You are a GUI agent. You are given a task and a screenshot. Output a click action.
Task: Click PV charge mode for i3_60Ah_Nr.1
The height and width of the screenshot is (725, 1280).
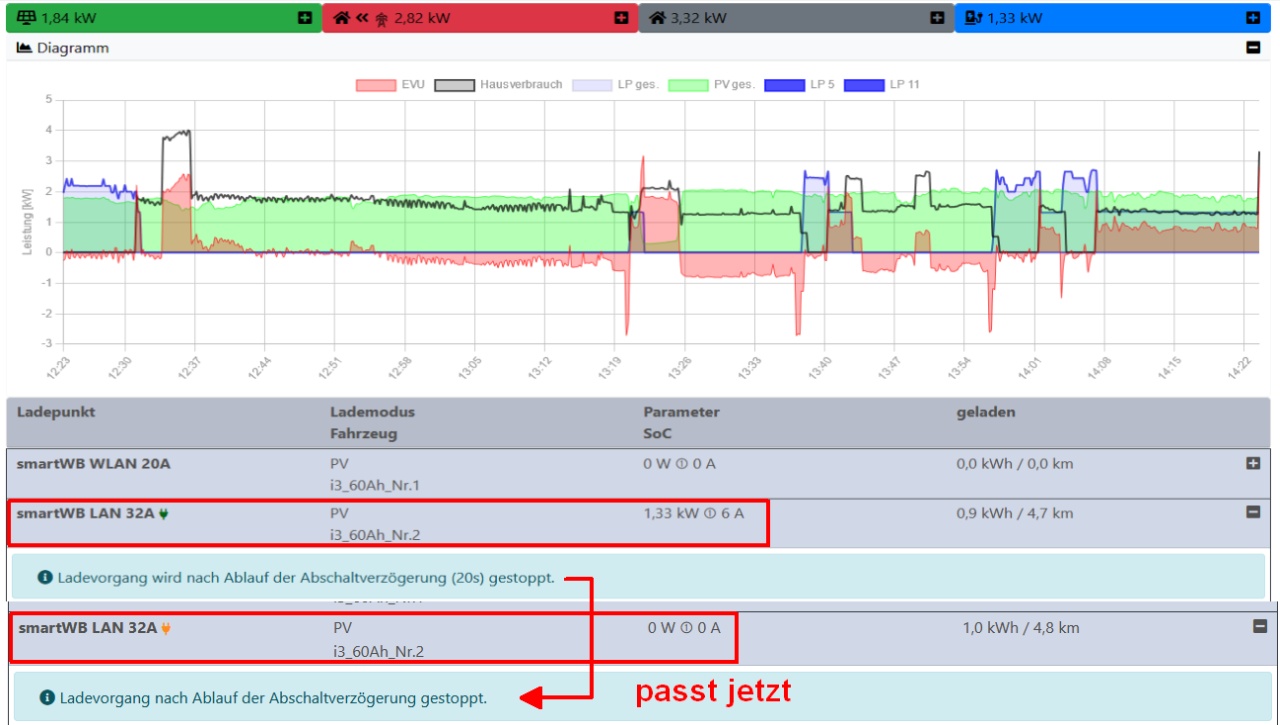[339, 464]
